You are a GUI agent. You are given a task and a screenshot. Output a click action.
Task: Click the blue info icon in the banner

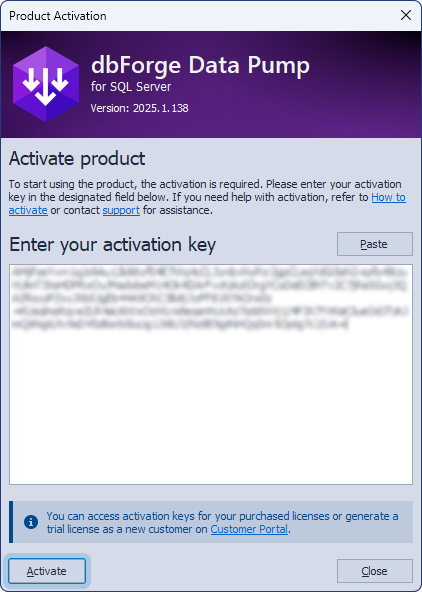[x=31, y=522]
